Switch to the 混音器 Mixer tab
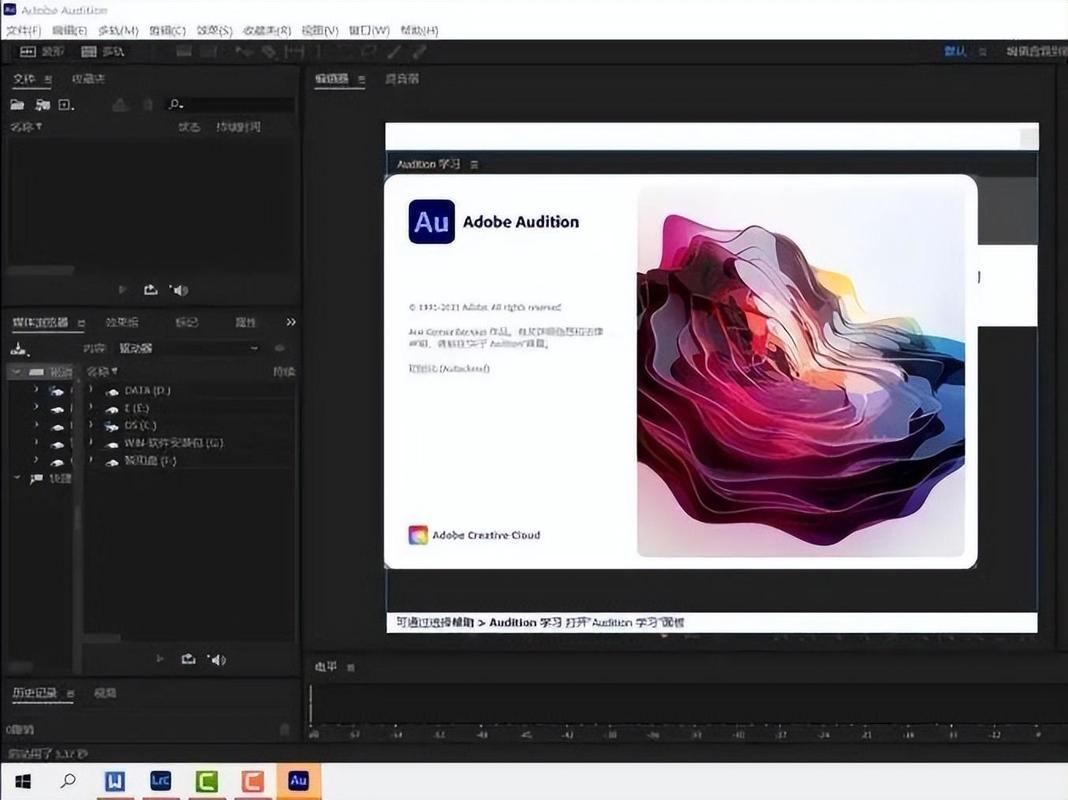 click(402, 79)
